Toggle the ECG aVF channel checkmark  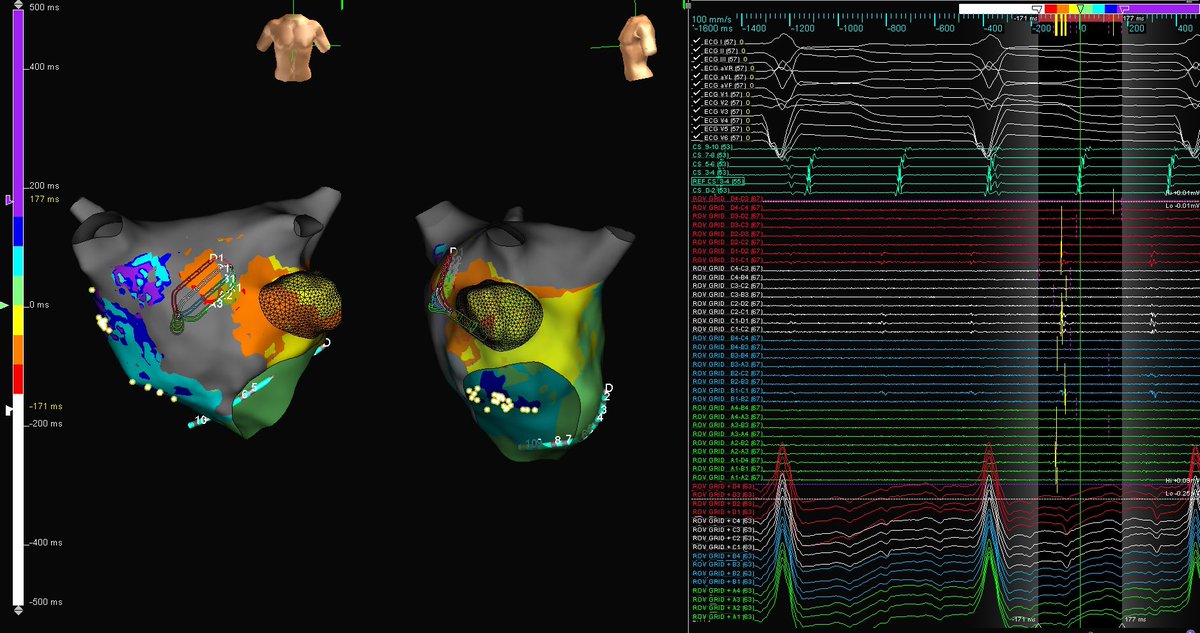coord(695,85)
